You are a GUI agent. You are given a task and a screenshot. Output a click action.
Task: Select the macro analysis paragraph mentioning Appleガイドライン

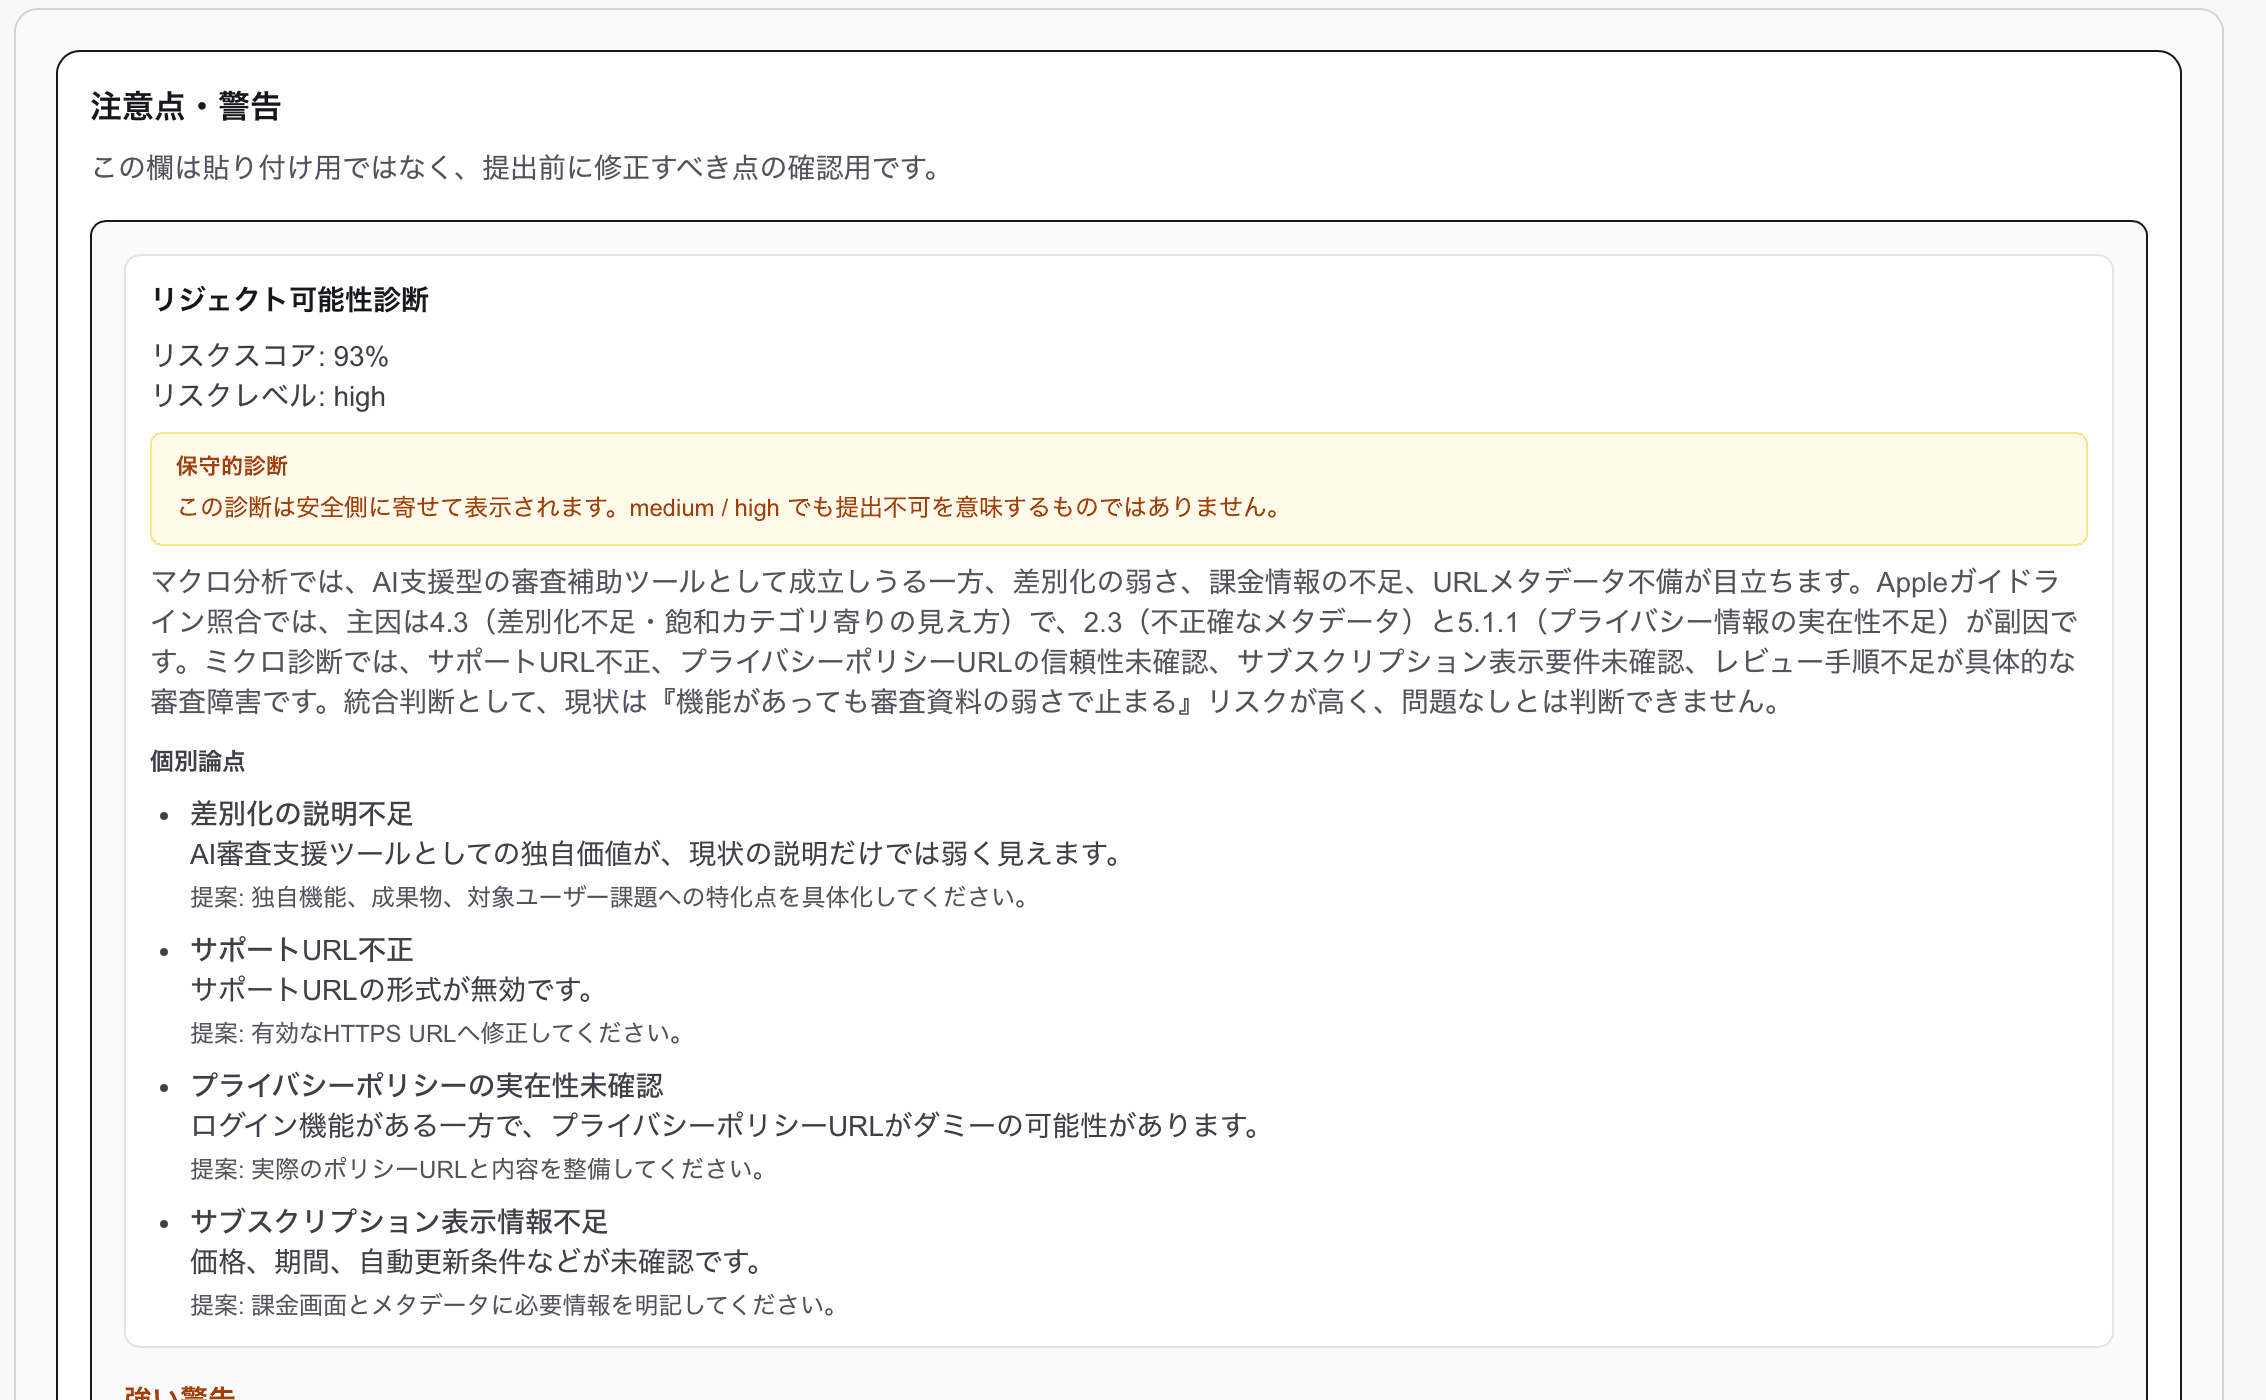1100,640
